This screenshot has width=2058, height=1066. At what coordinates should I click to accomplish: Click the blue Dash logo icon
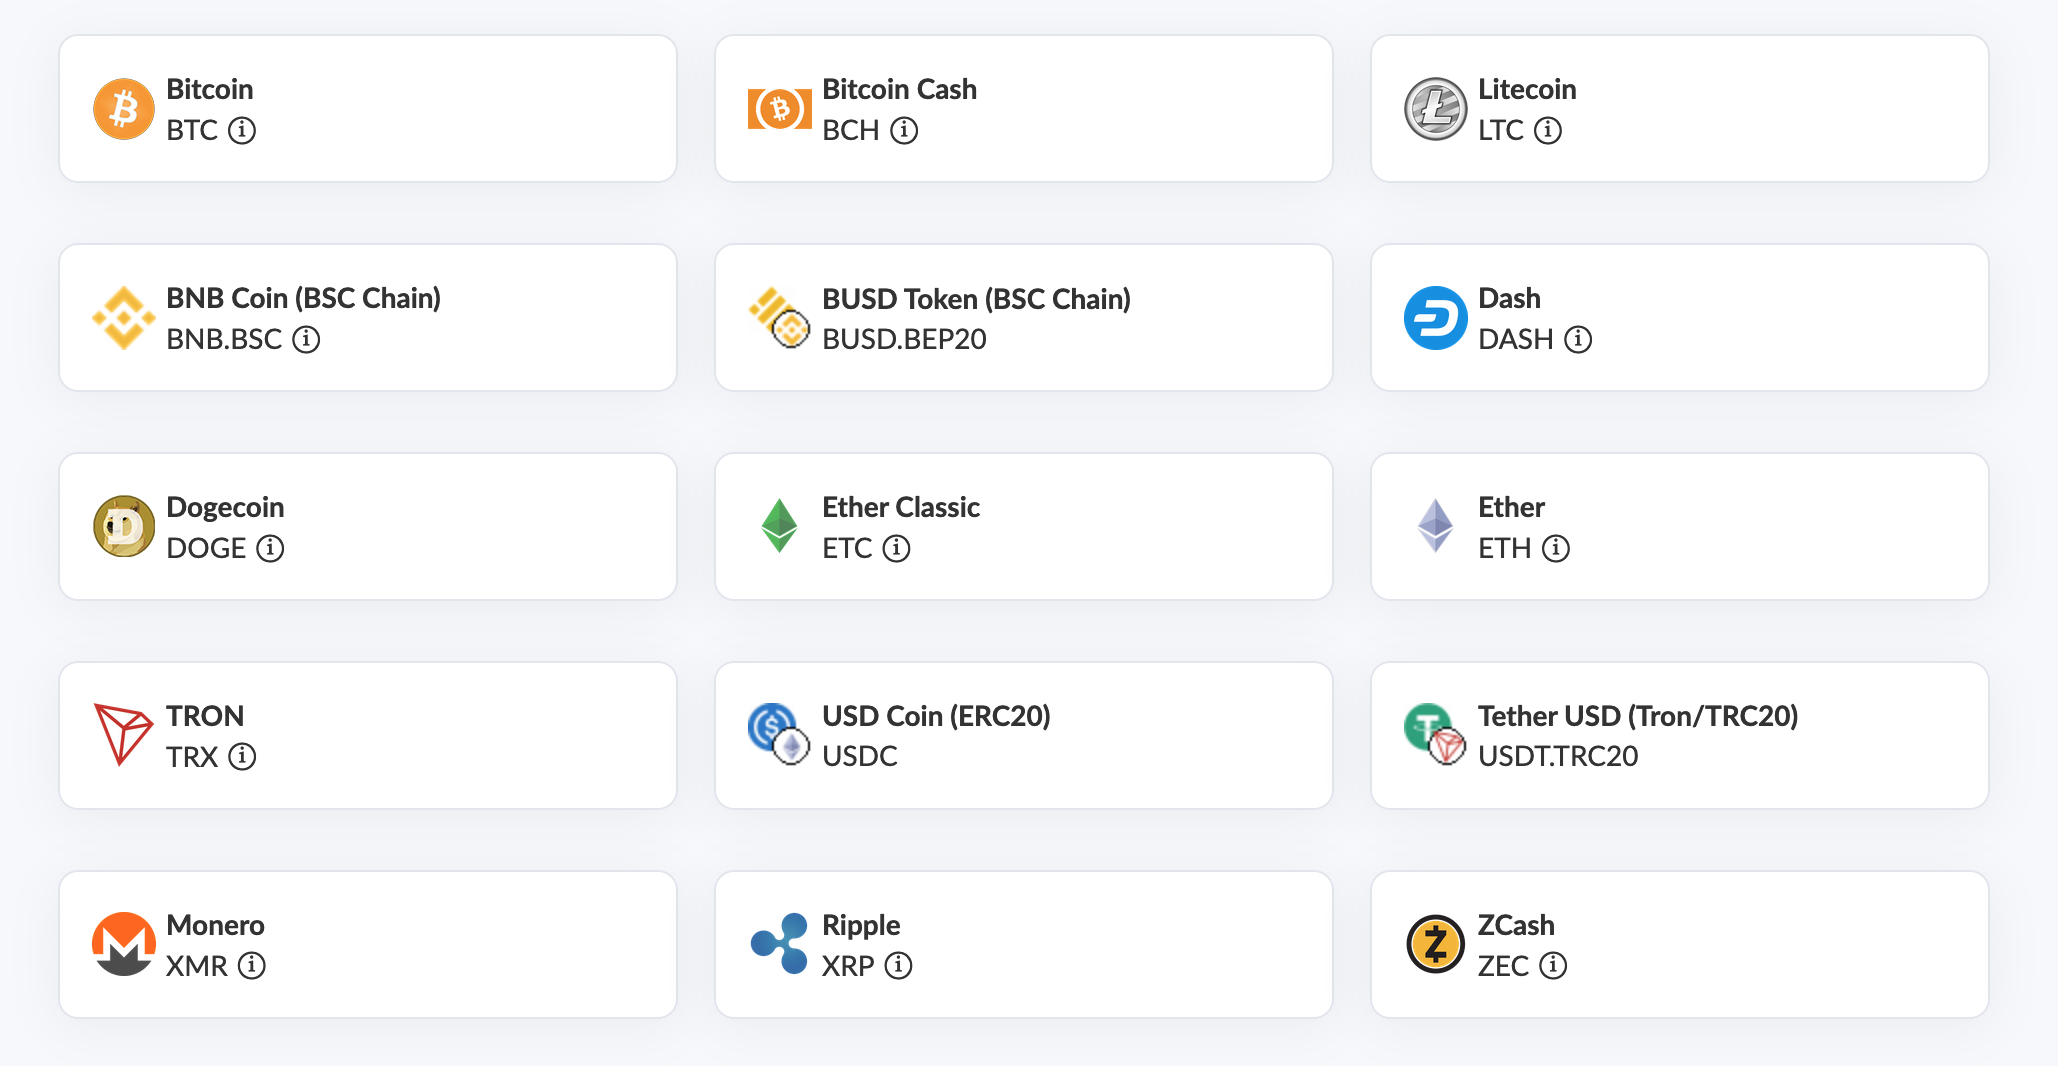click(1435, 318)
